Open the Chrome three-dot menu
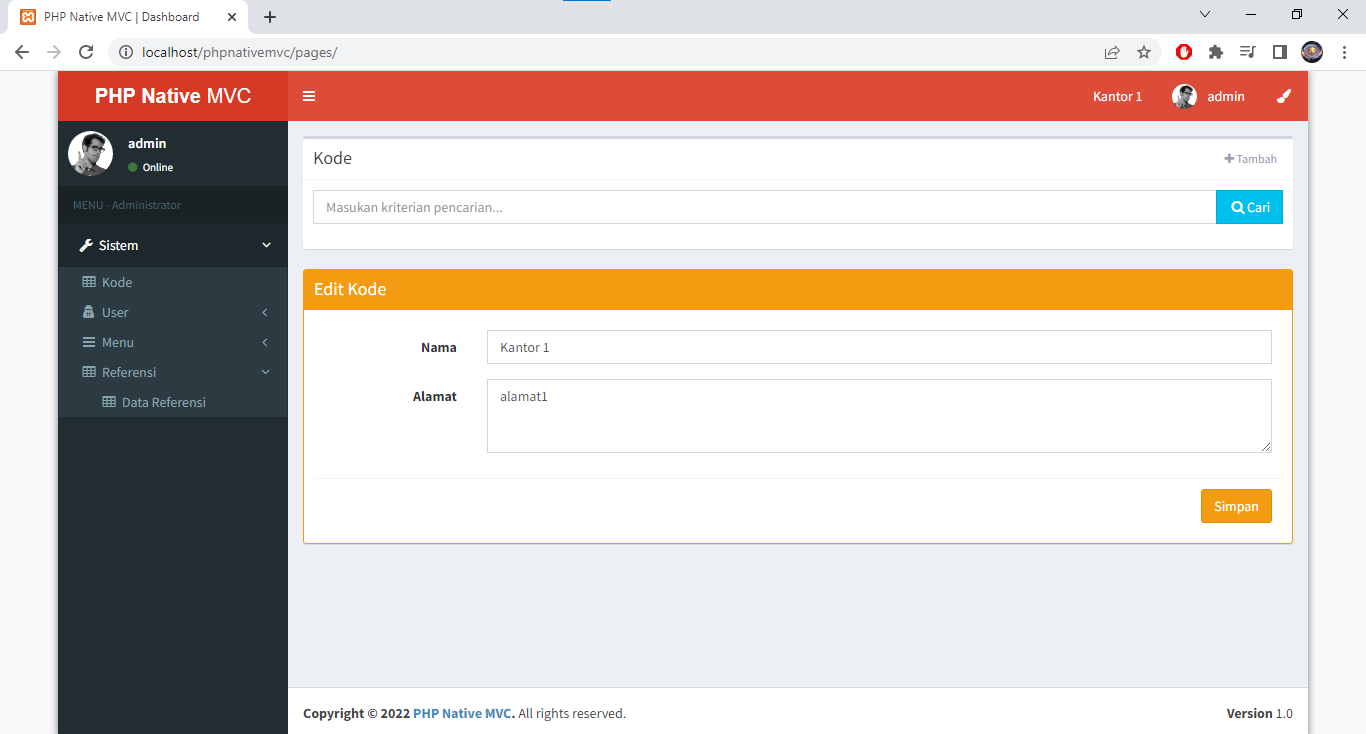Image resolution: width=1366 pixels, height=734 pixels. (x=1344, y=52)
